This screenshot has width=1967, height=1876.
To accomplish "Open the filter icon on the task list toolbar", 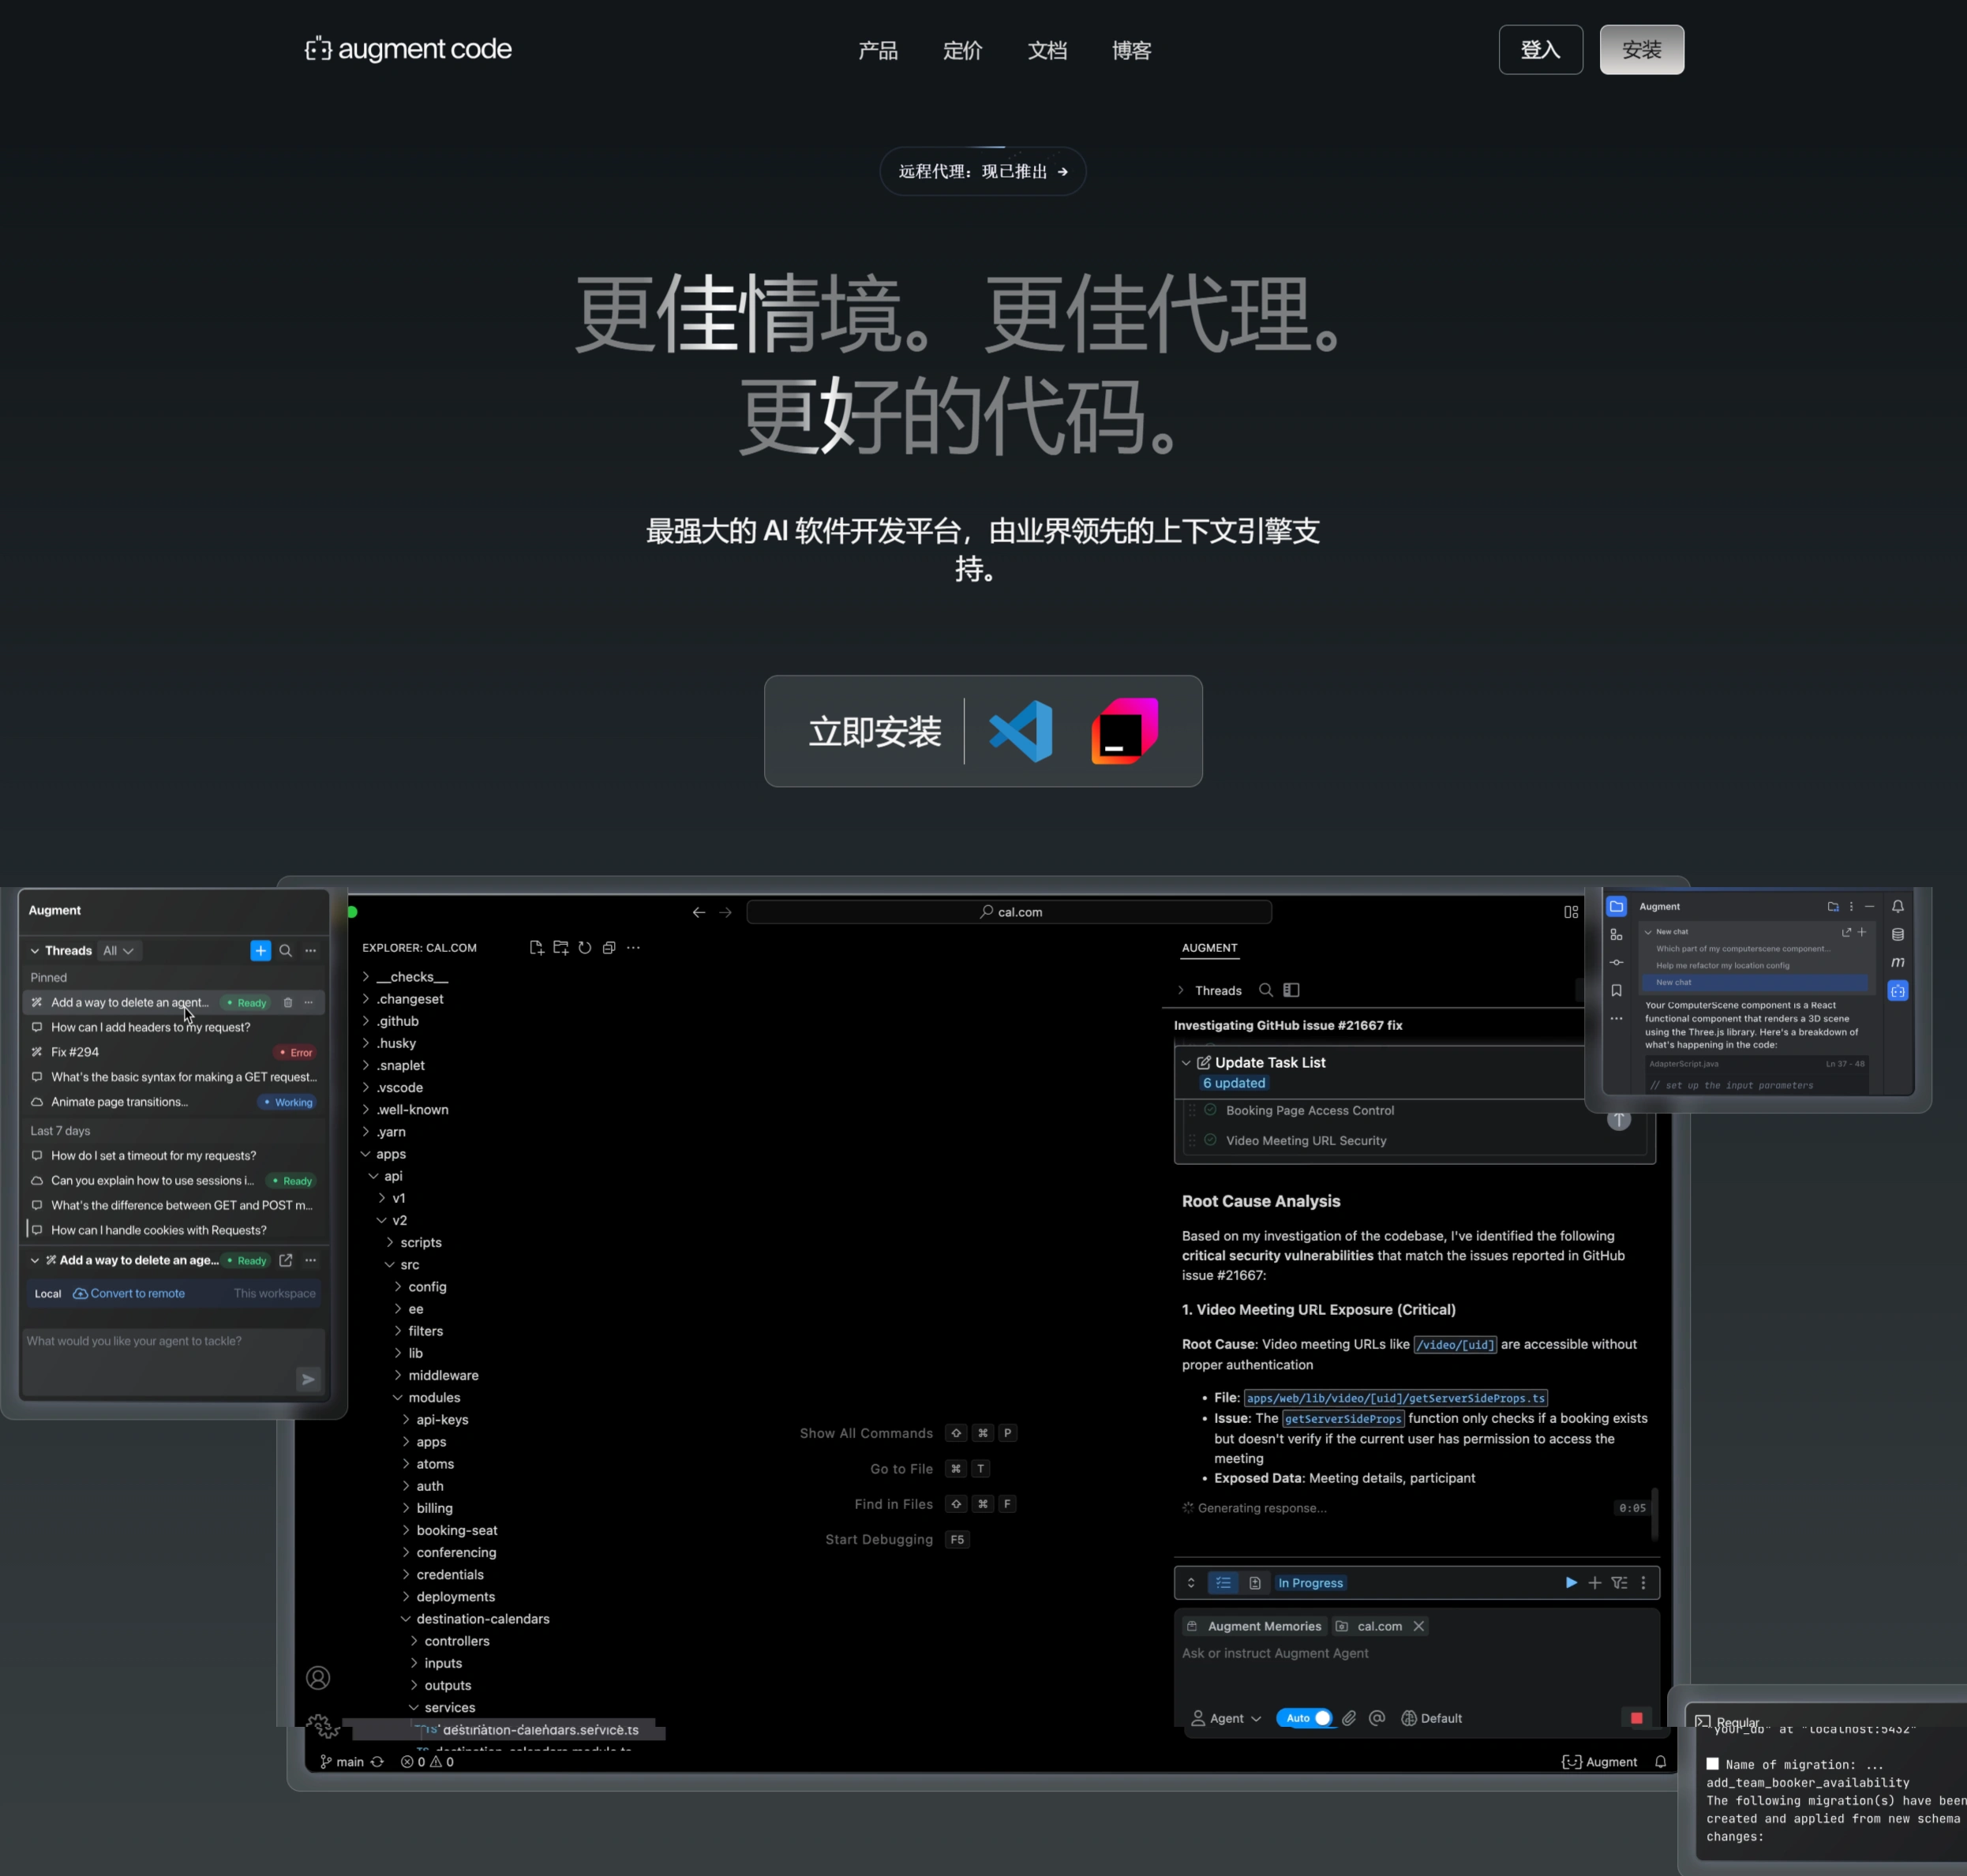I will click(1620, 1583).
